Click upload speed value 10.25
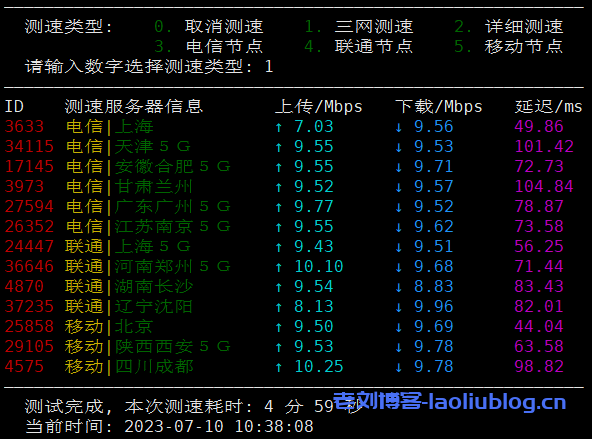592x439 pixels. click(x=319, y=367)
